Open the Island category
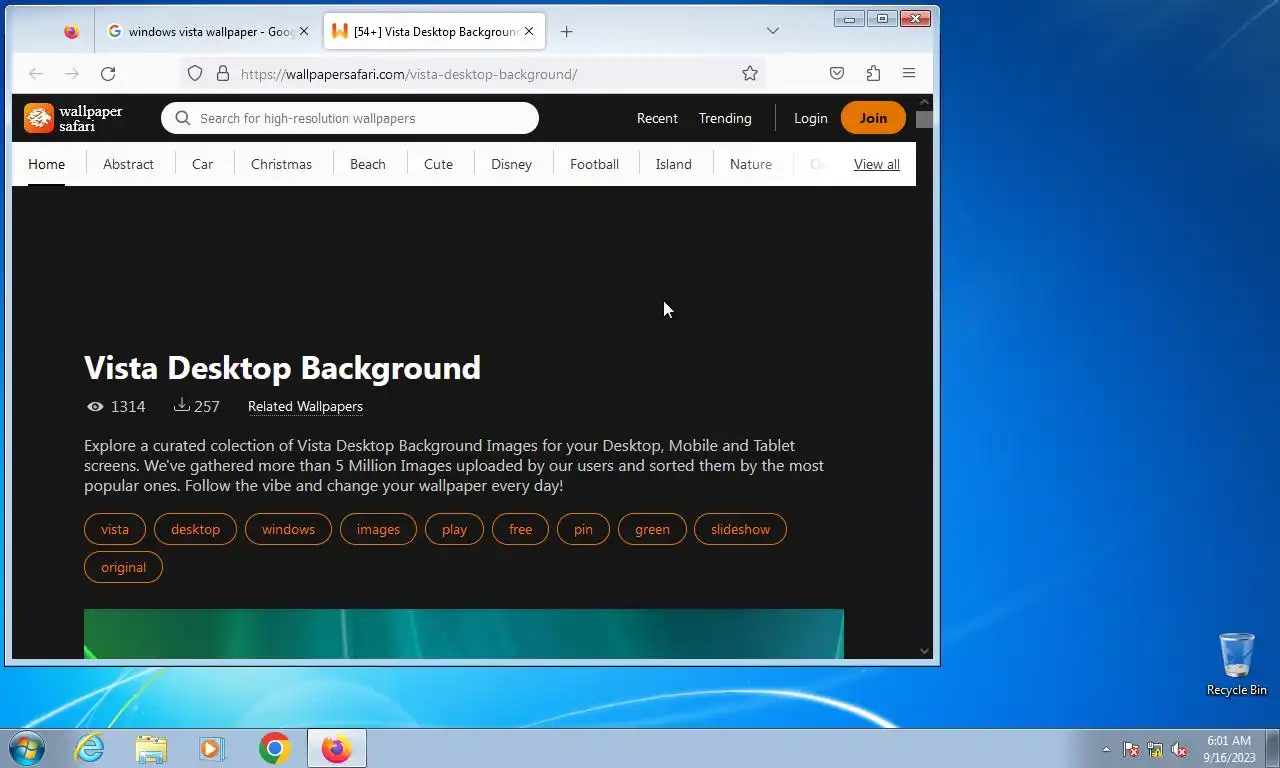Screen dimensions: 1280x768 point(673,164)
